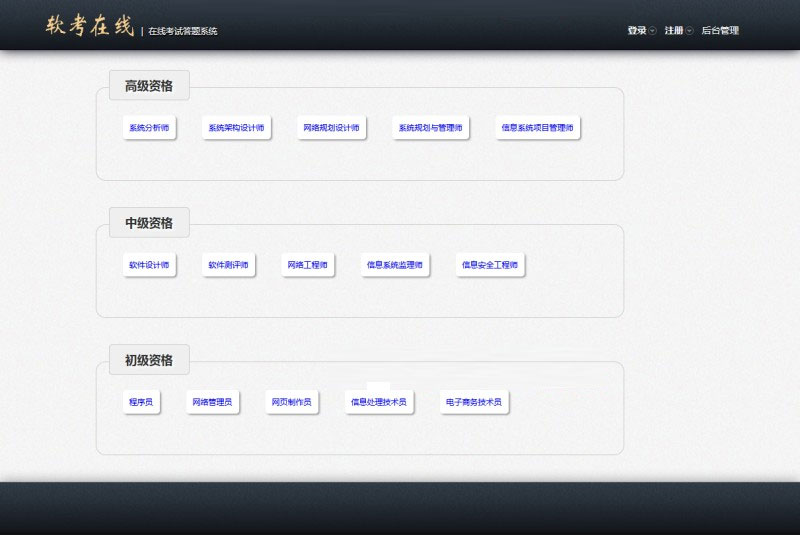Choose 系统规划与管理师 exam
This screenshot has height=535, width=800.
431,128
